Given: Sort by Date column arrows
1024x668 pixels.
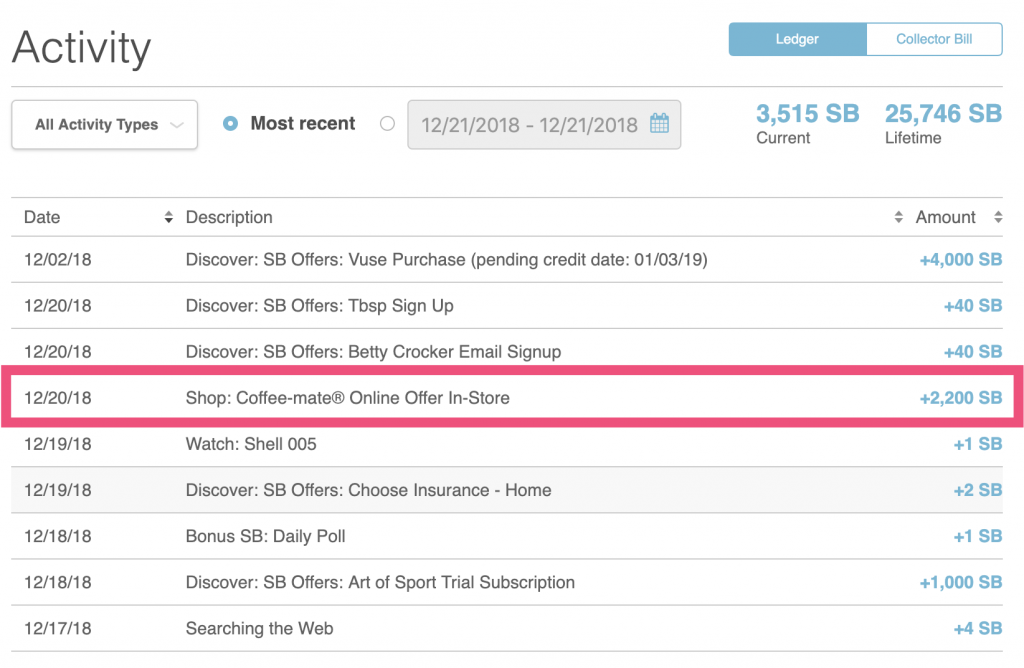Looking at the screenshot, I should (x=168, y=218).
